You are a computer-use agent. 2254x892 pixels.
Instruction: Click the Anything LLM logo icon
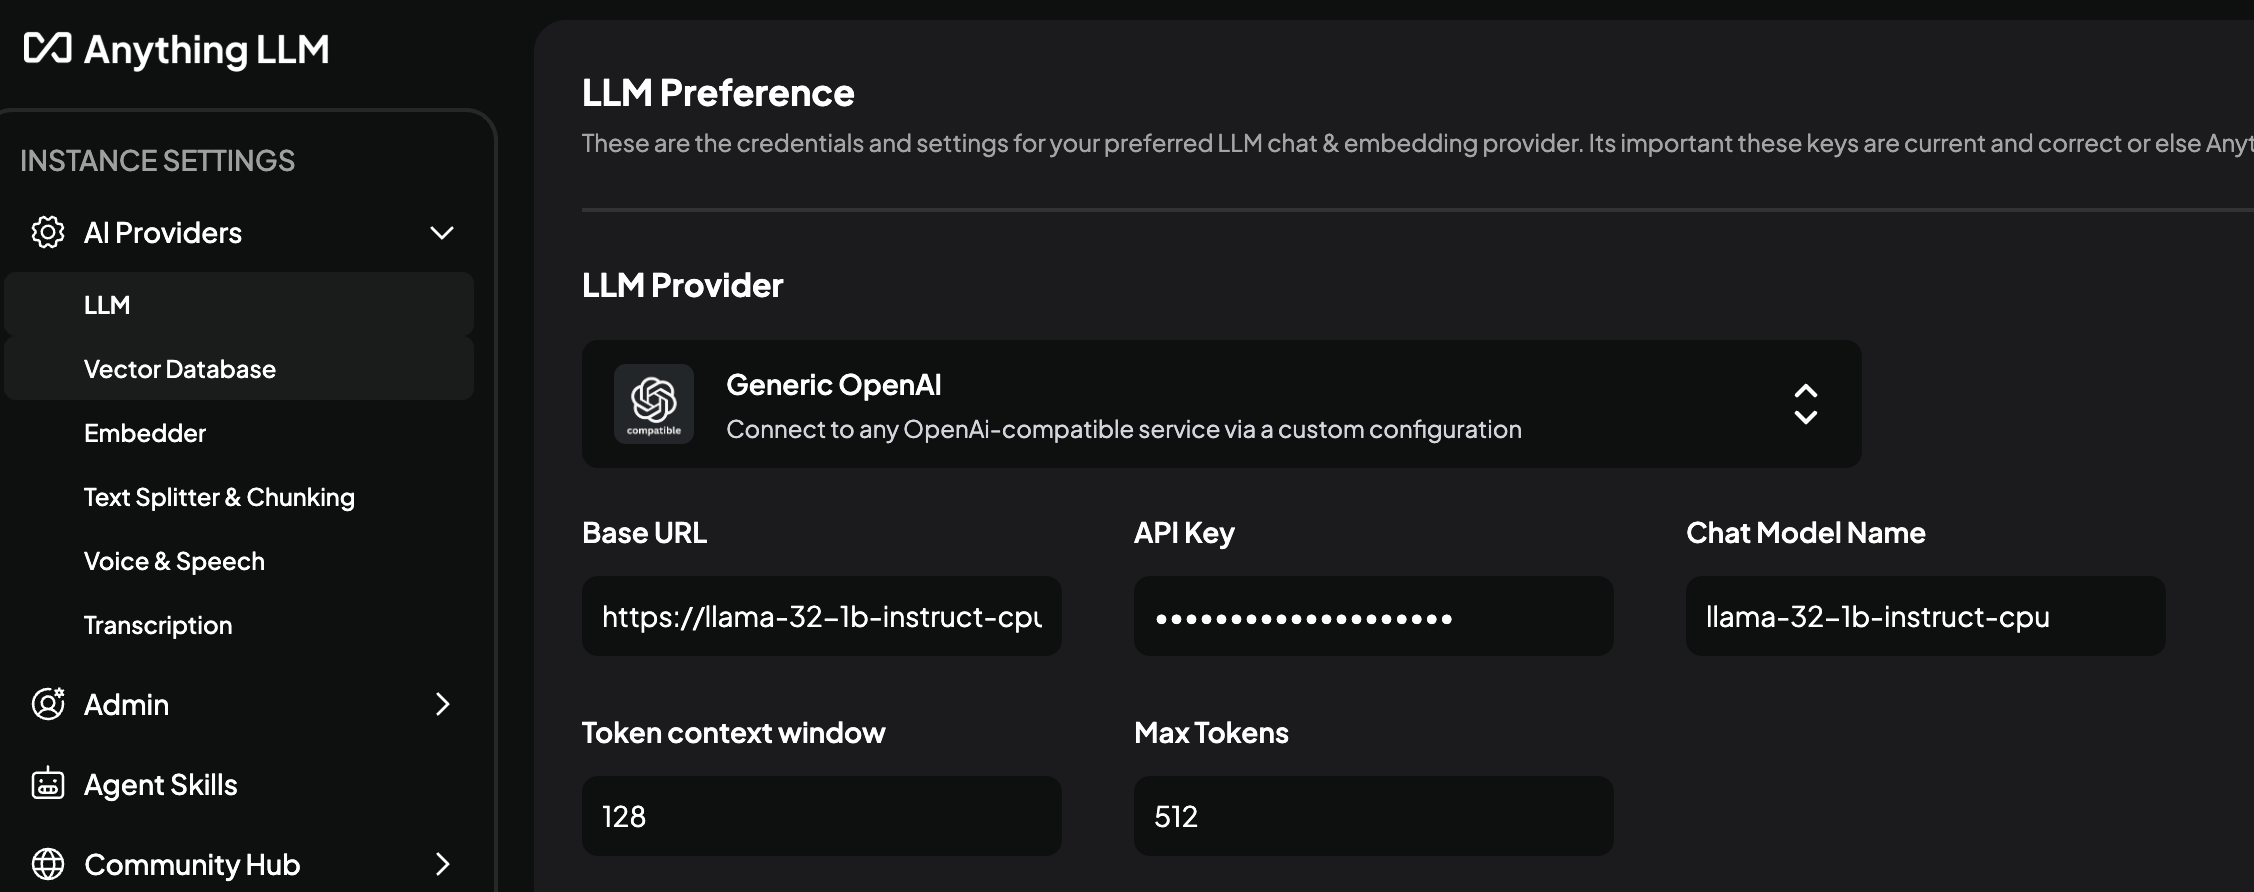[48, 48]
